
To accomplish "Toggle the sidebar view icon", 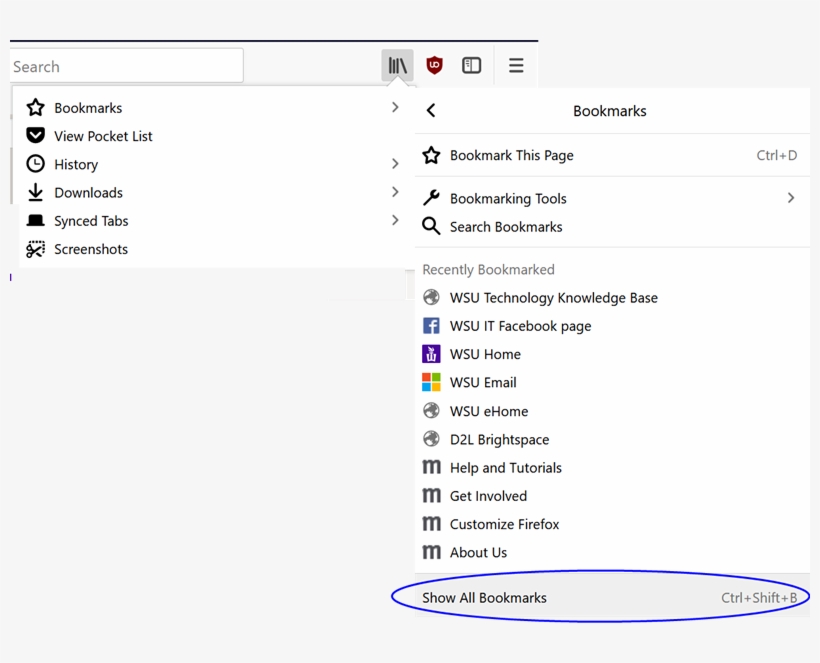I will [471, 66].
